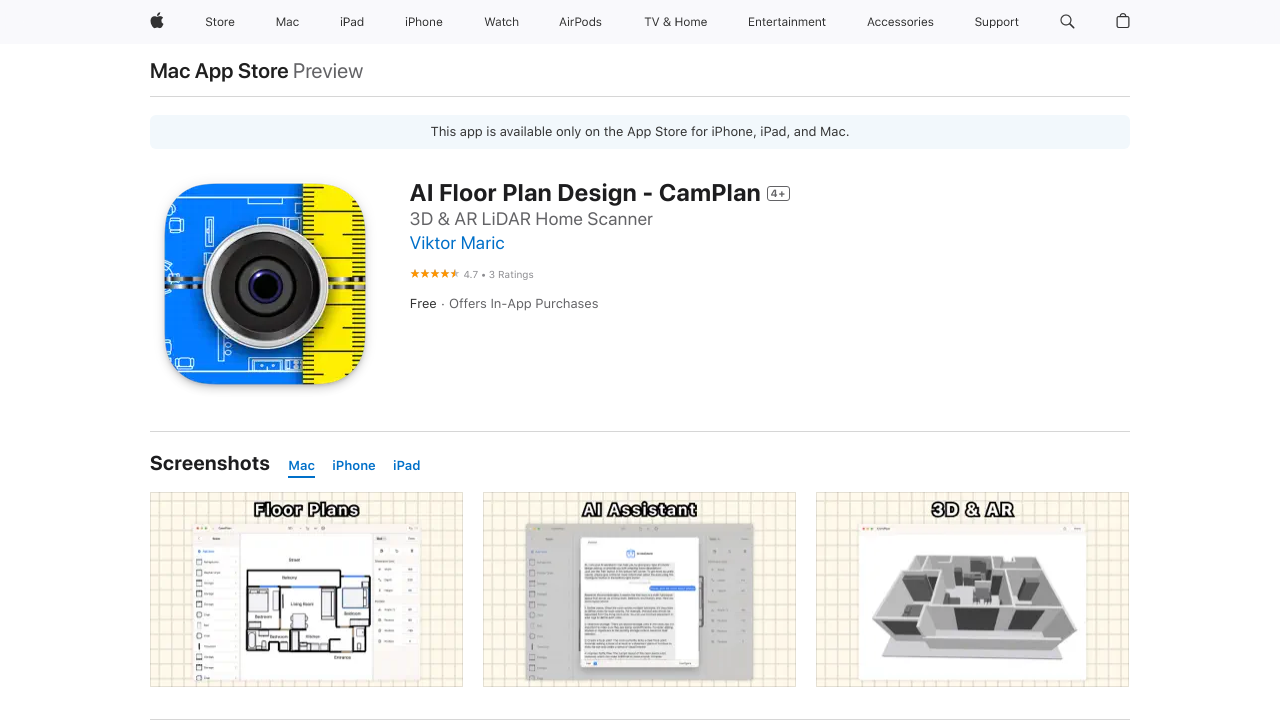Open the shopping bag icon

point(1122,21)
